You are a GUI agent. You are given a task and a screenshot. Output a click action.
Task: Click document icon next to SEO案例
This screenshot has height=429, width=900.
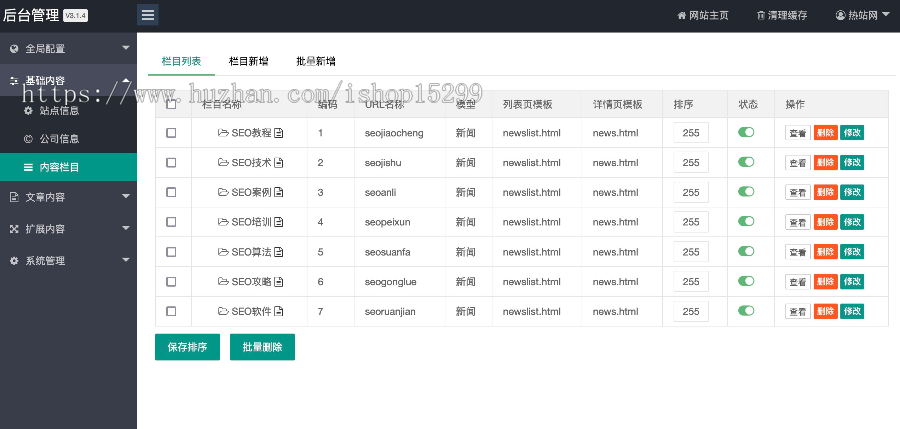tap(279, 192)
